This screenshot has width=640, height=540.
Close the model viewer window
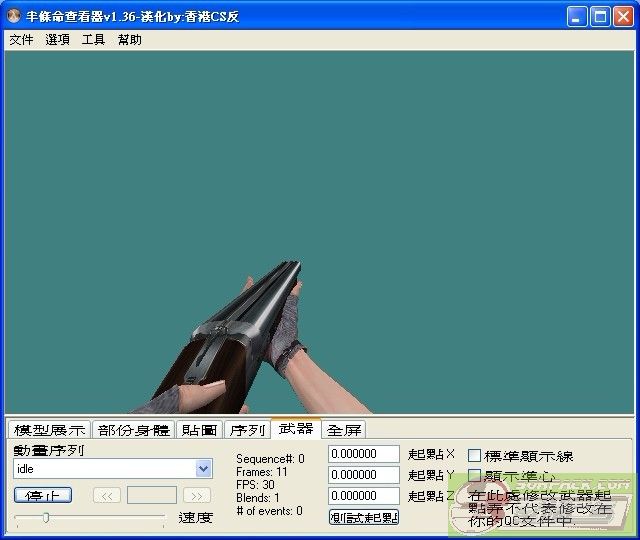623,17
